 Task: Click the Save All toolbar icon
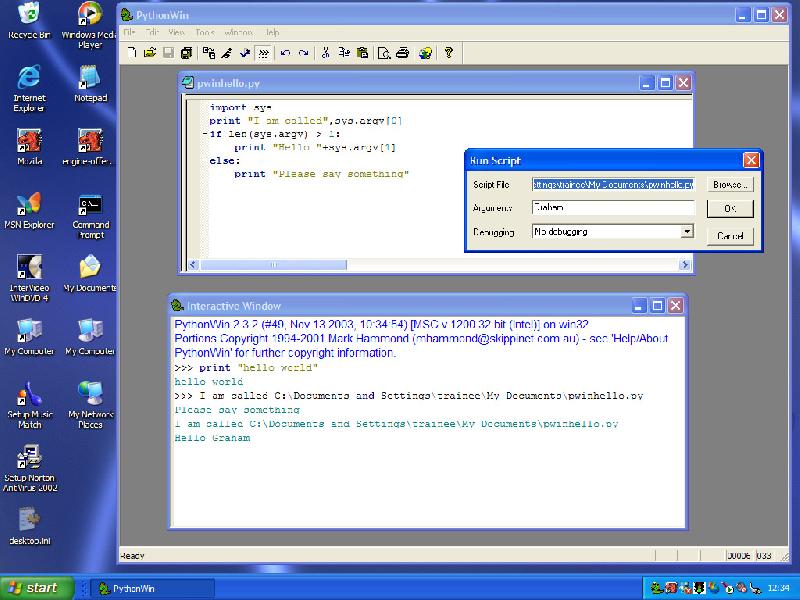[x=187, y=53]
